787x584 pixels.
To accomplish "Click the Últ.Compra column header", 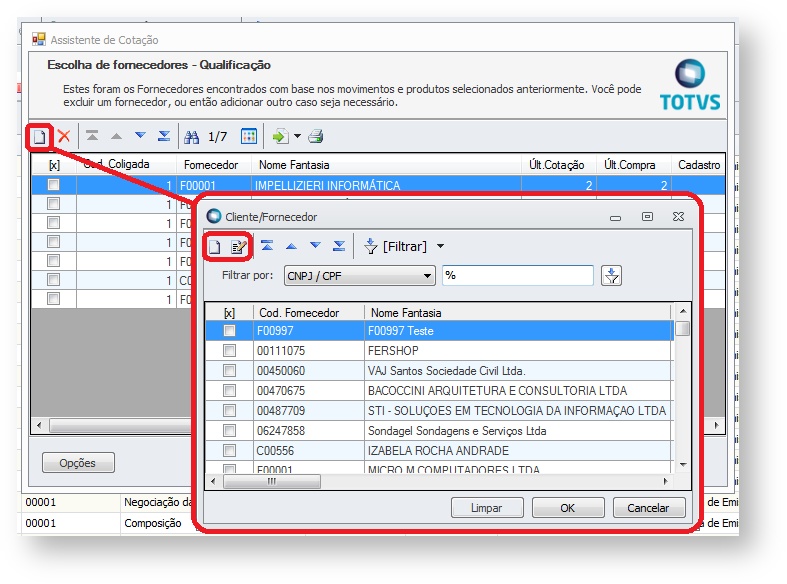I will (x=633, y=165).
